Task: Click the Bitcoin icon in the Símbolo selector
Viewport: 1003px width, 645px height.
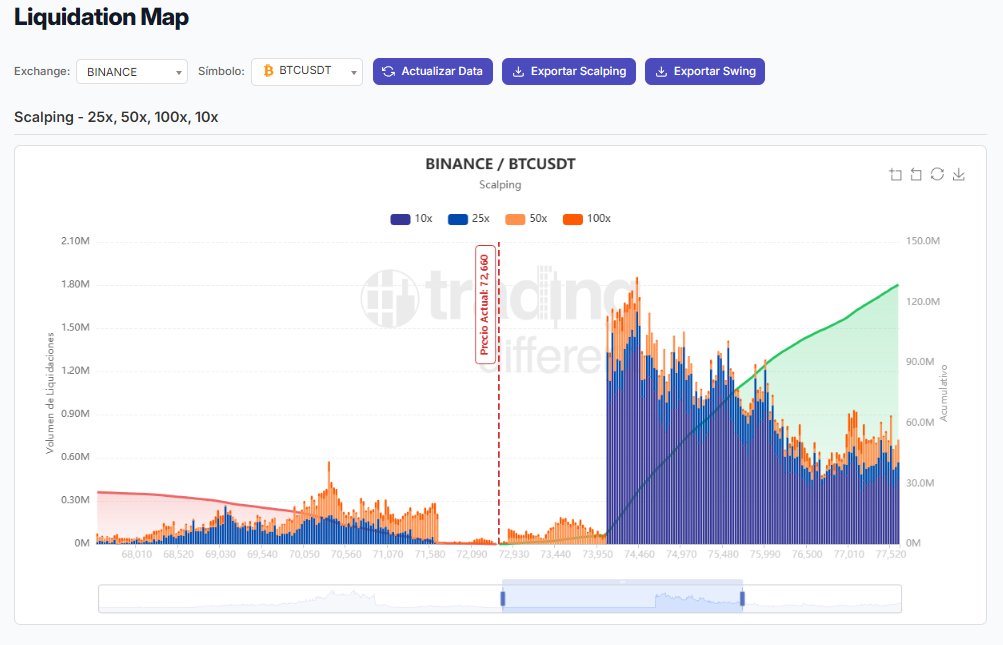Action: coord(269,70)
